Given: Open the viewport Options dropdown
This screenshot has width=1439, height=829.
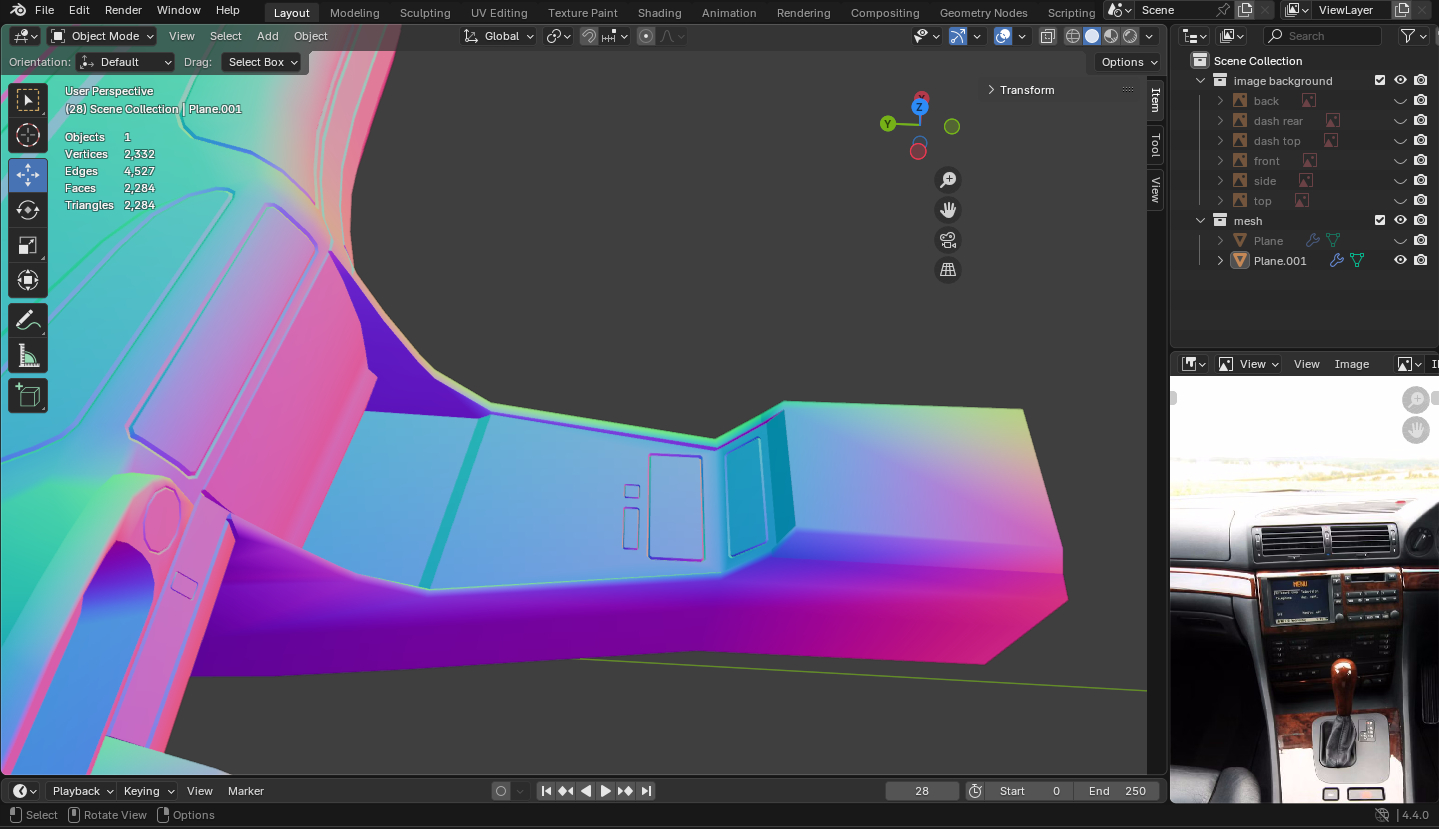Looking at the screenshot, I should coord(1129,62).
